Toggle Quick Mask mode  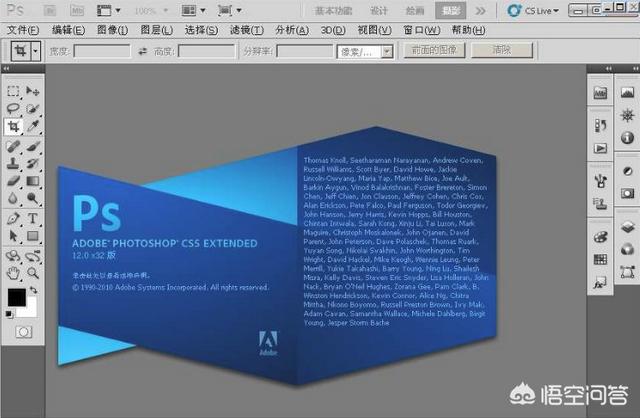click(23, 332)
